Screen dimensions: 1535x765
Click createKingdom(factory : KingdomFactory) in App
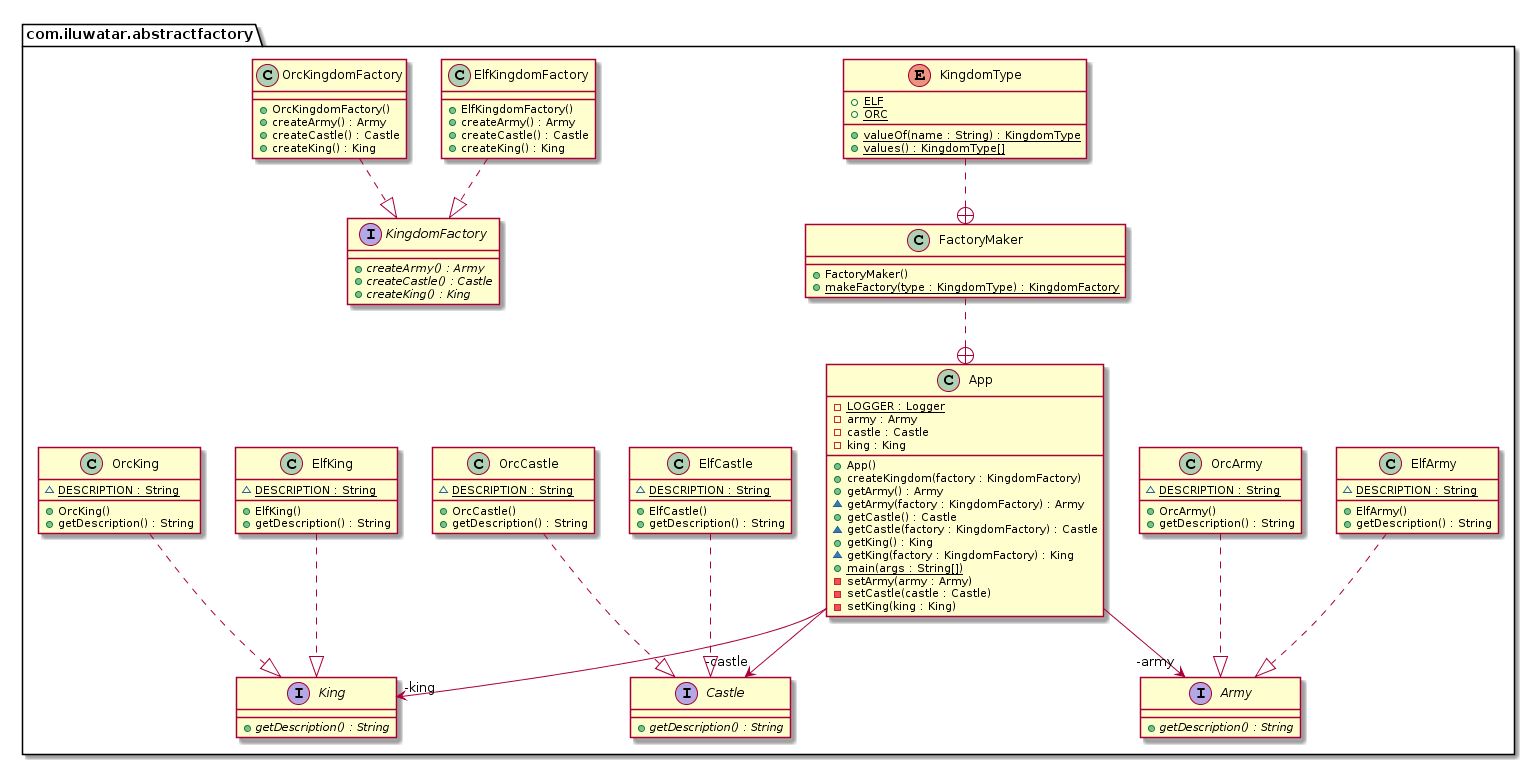(x=963, y=478)
